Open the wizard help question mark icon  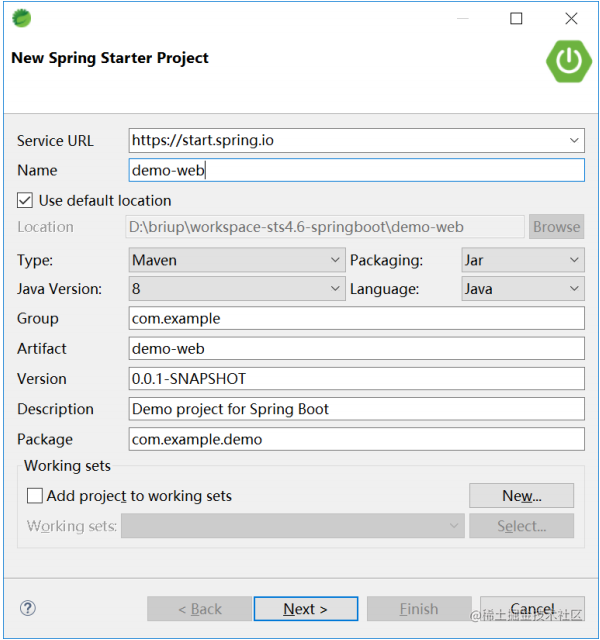tap(28, 608)
